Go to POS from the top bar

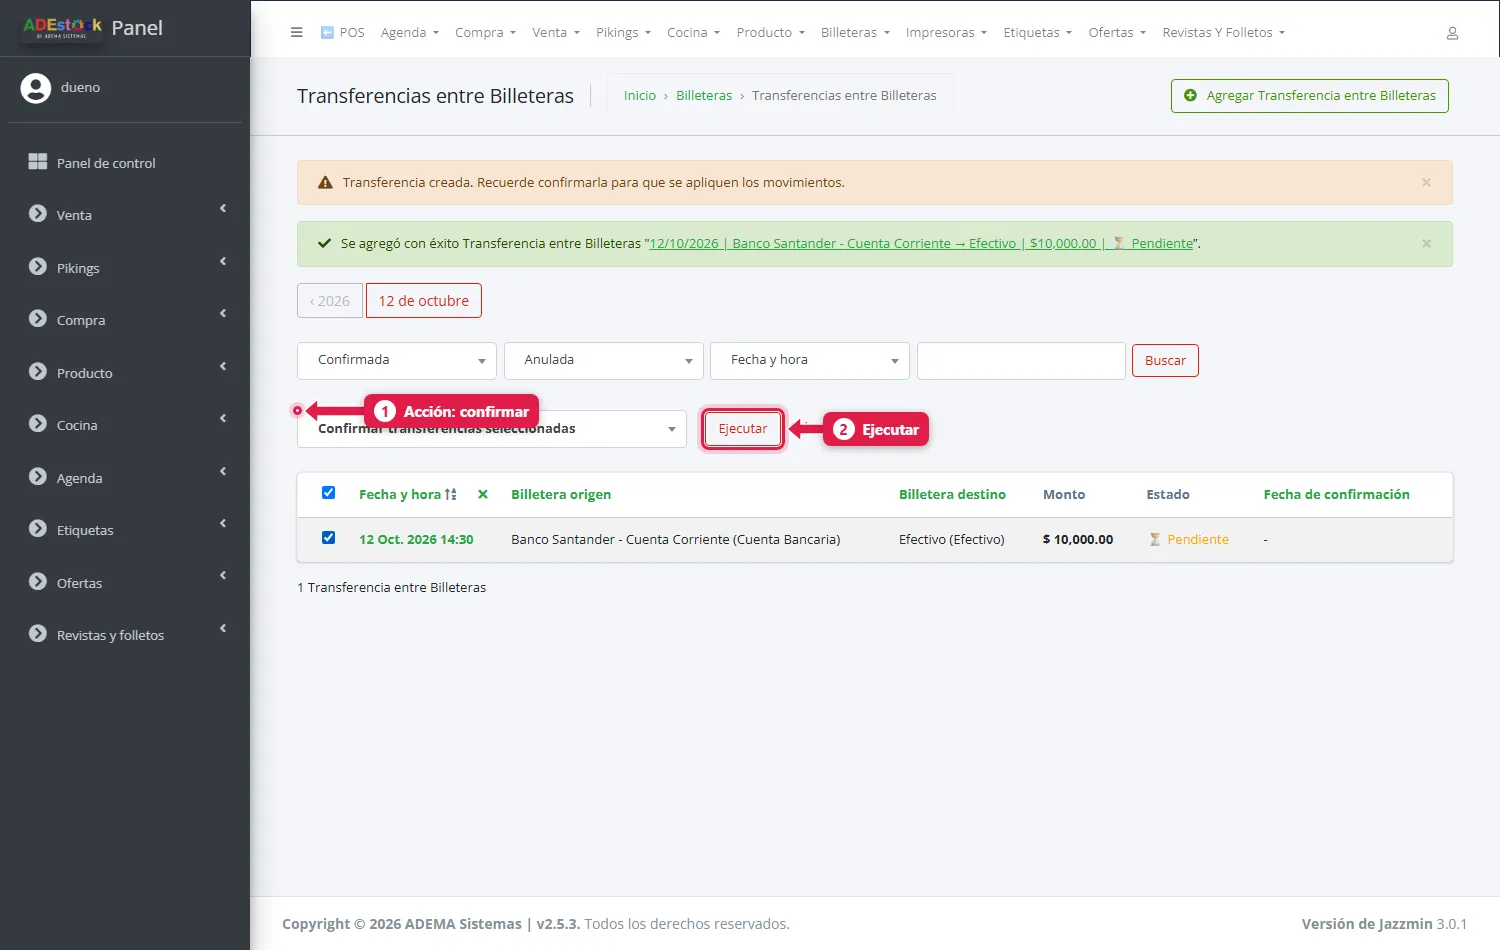pos(342,32)
